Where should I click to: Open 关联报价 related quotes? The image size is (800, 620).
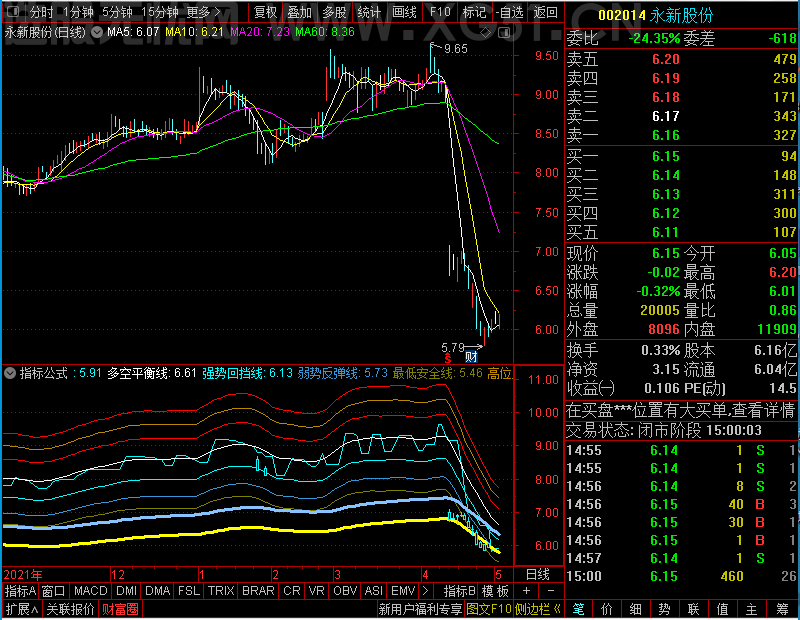pos(70,609)
